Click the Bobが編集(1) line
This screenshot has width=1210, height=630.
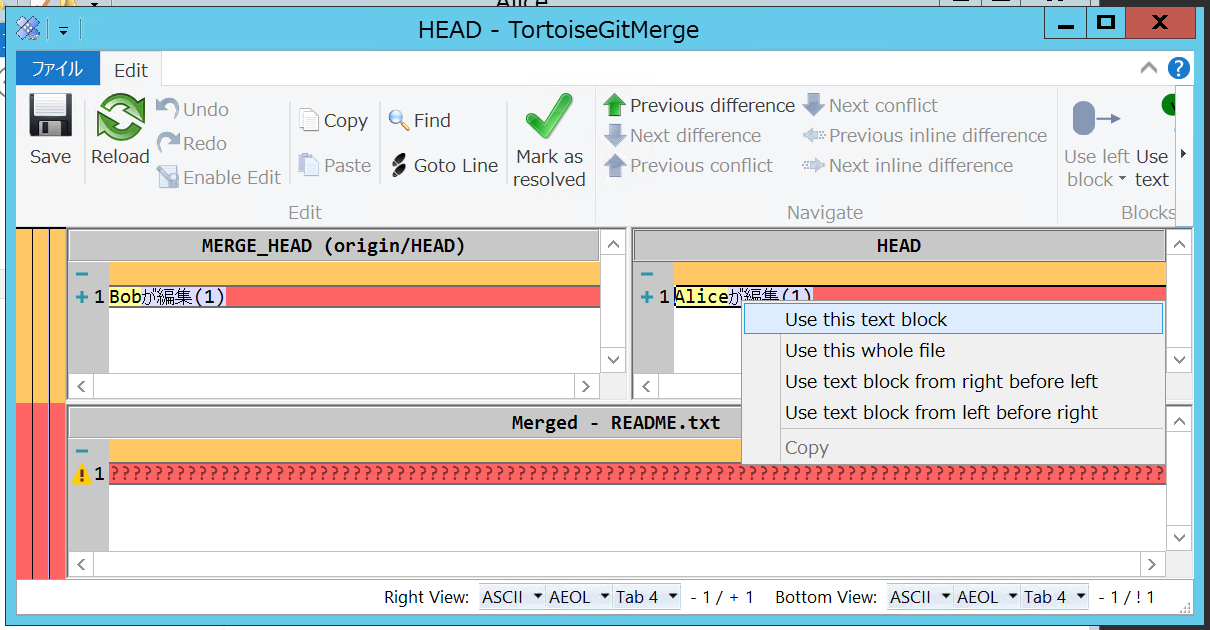[x=355, y=296]
